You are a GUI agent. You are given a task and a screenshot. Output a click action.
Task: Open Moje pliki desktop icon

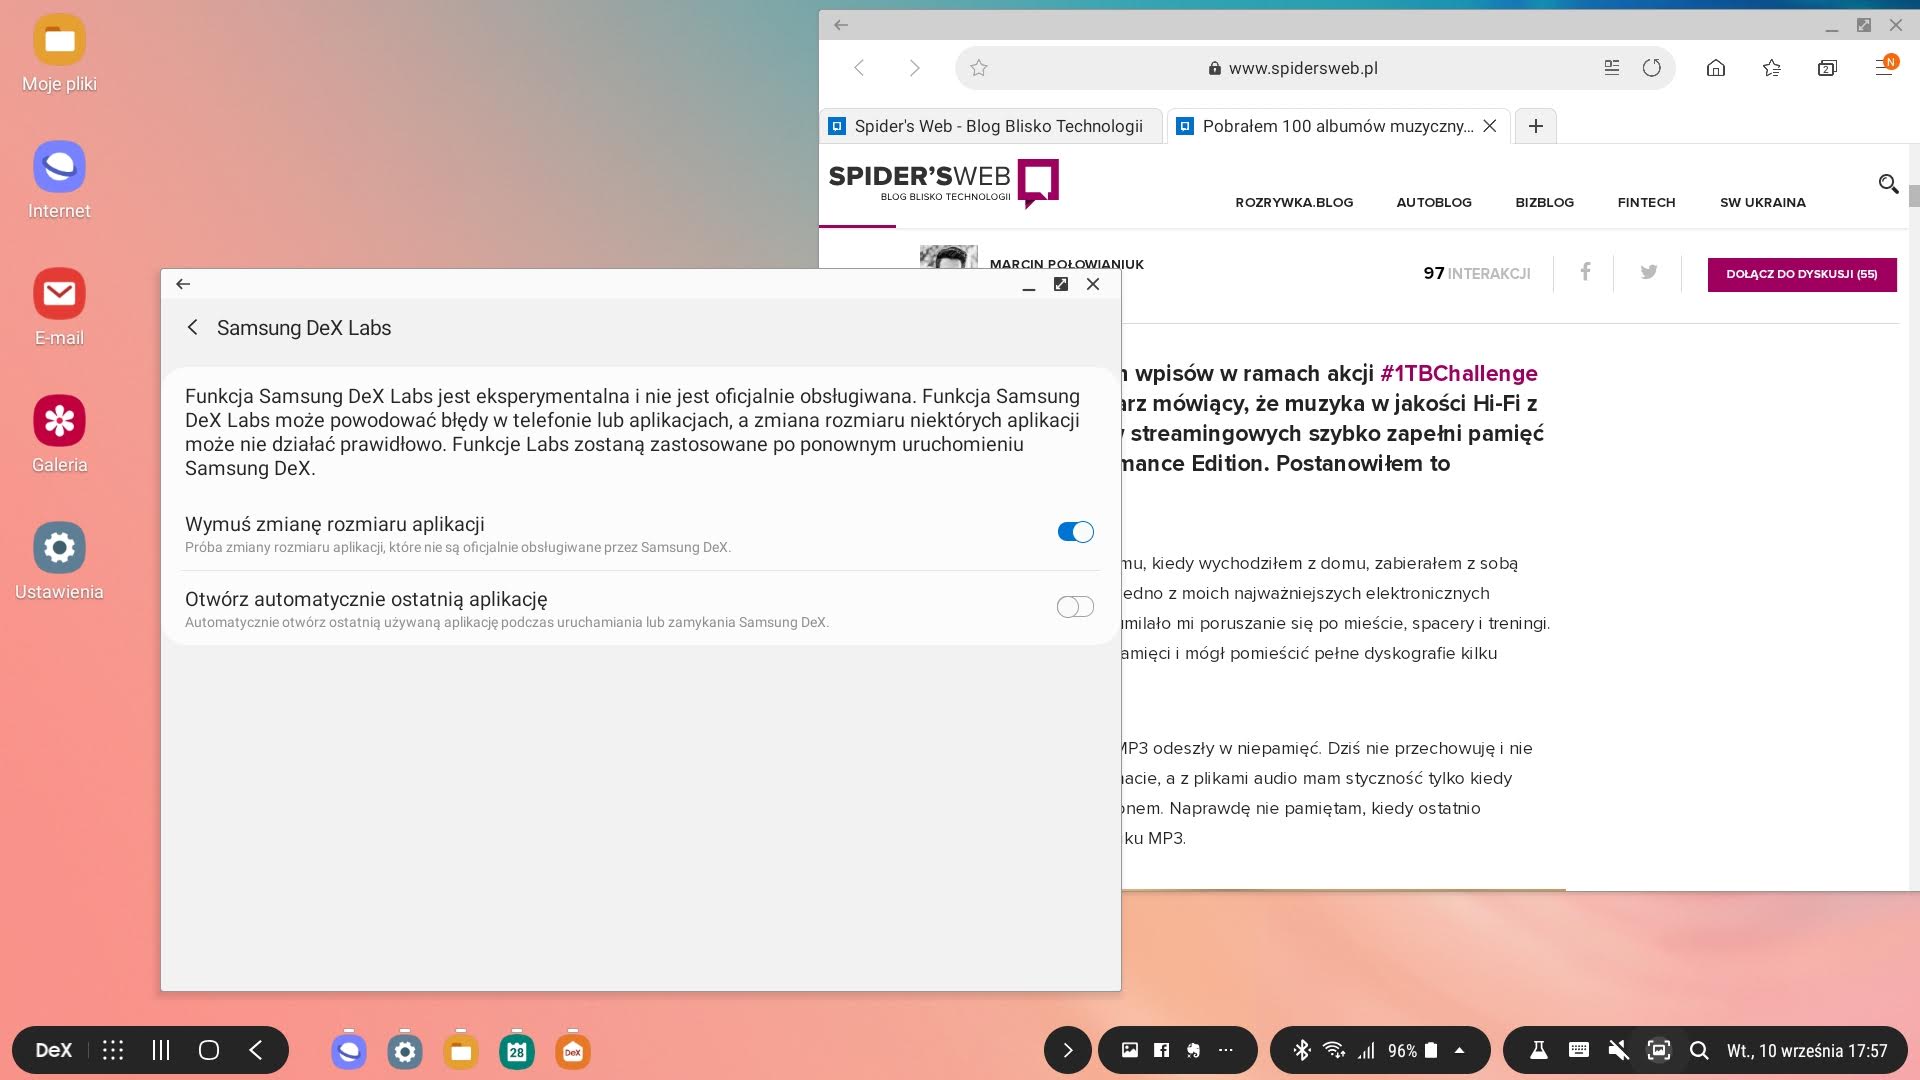click(x=59, y=55)
